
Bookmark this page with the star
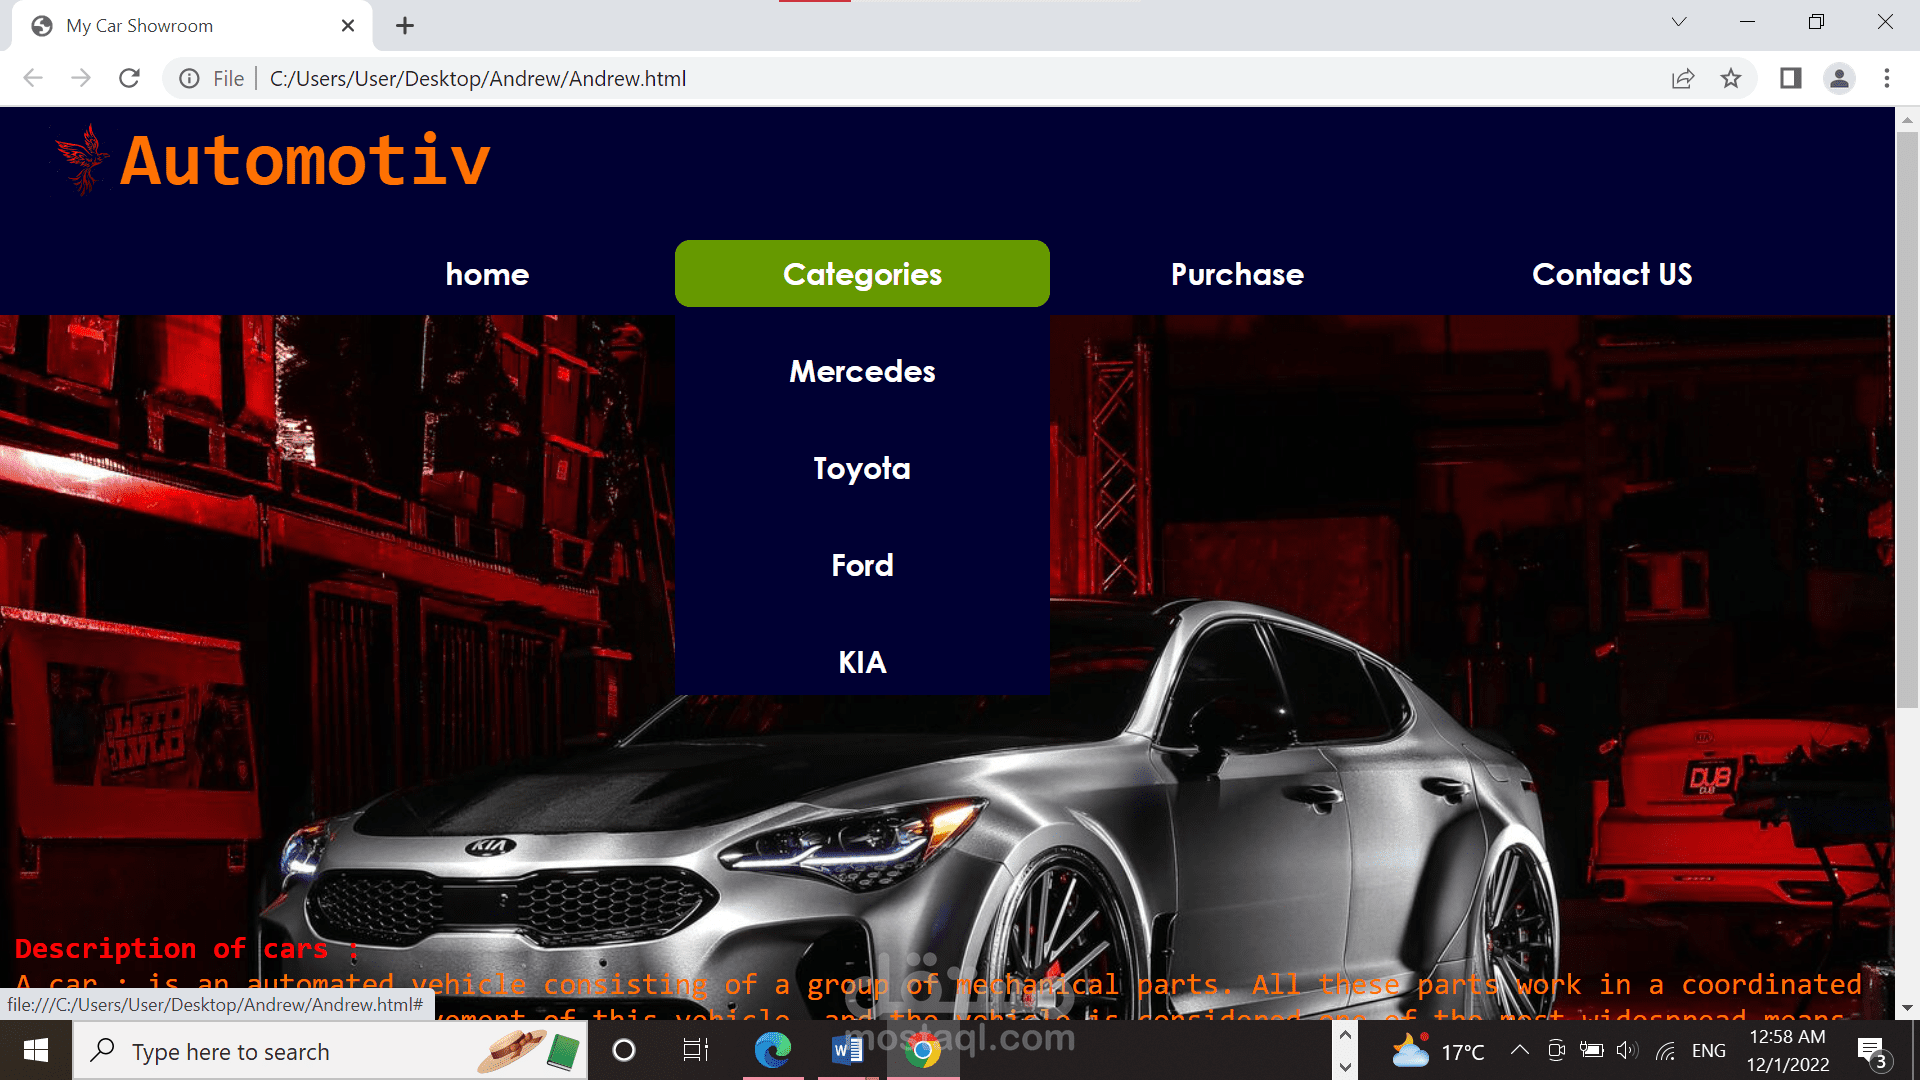(x=1731, y=78)
